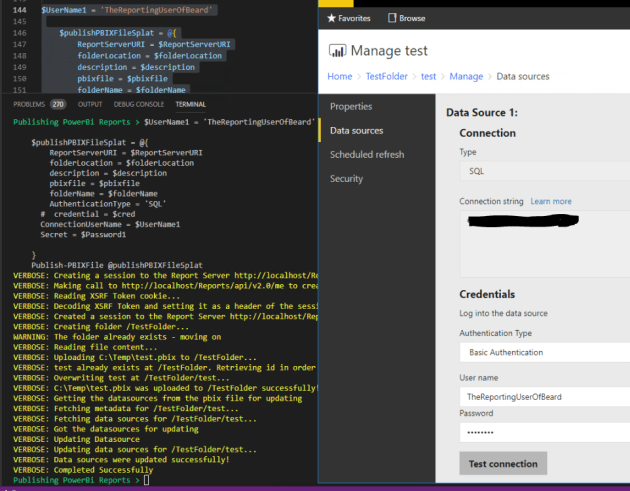Click the Credentials section heading
The width and height of the screenshot is (630, 491).
tap(487, 294)
